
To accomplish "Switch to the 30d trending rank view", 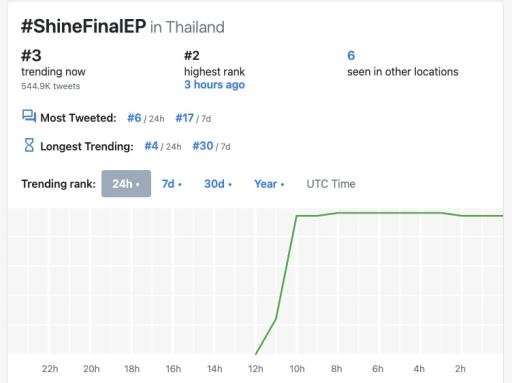I will pos(218,184).
